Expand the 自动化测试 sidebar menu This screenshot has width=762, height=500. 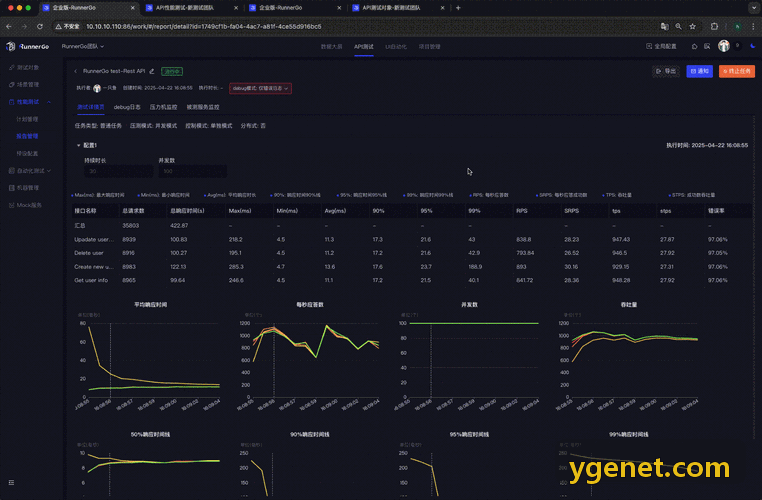(30, 171)
